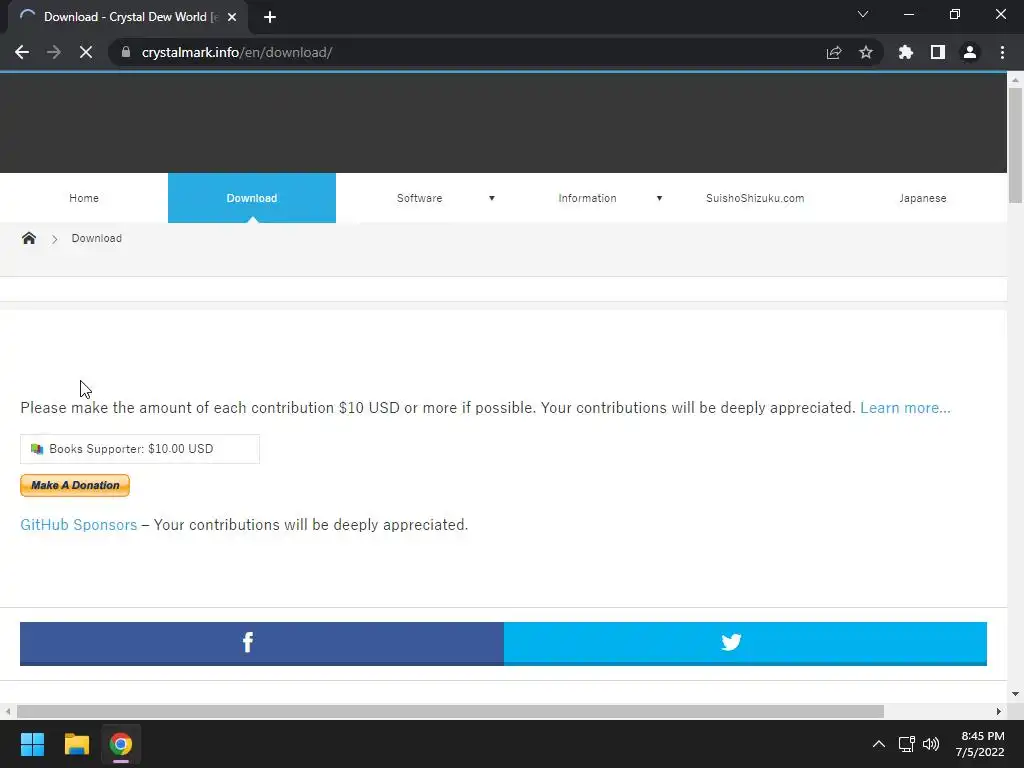
Task: Select the Download - Crystal Dew World tab
Action: [x=127, y=17]
